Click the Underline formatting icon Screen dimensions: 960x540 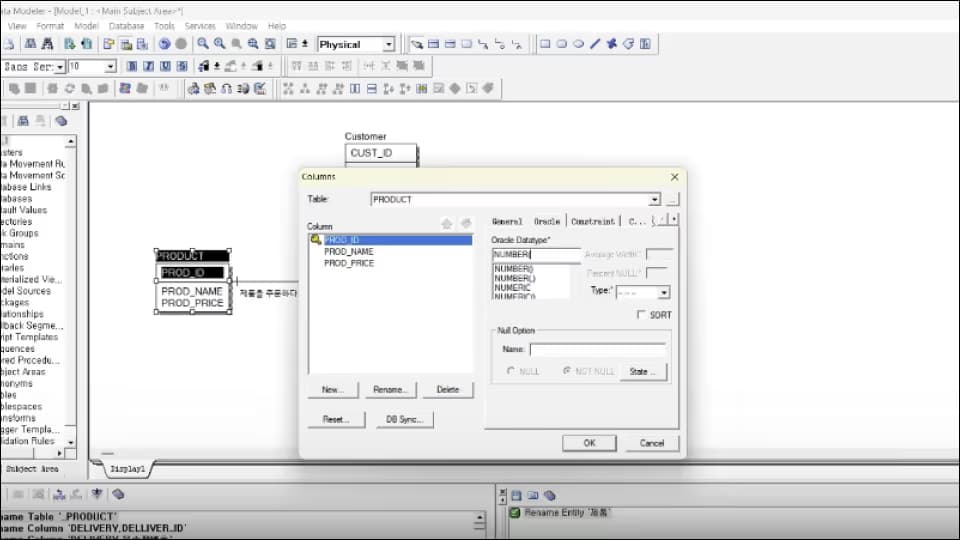[x=165, y=66]
